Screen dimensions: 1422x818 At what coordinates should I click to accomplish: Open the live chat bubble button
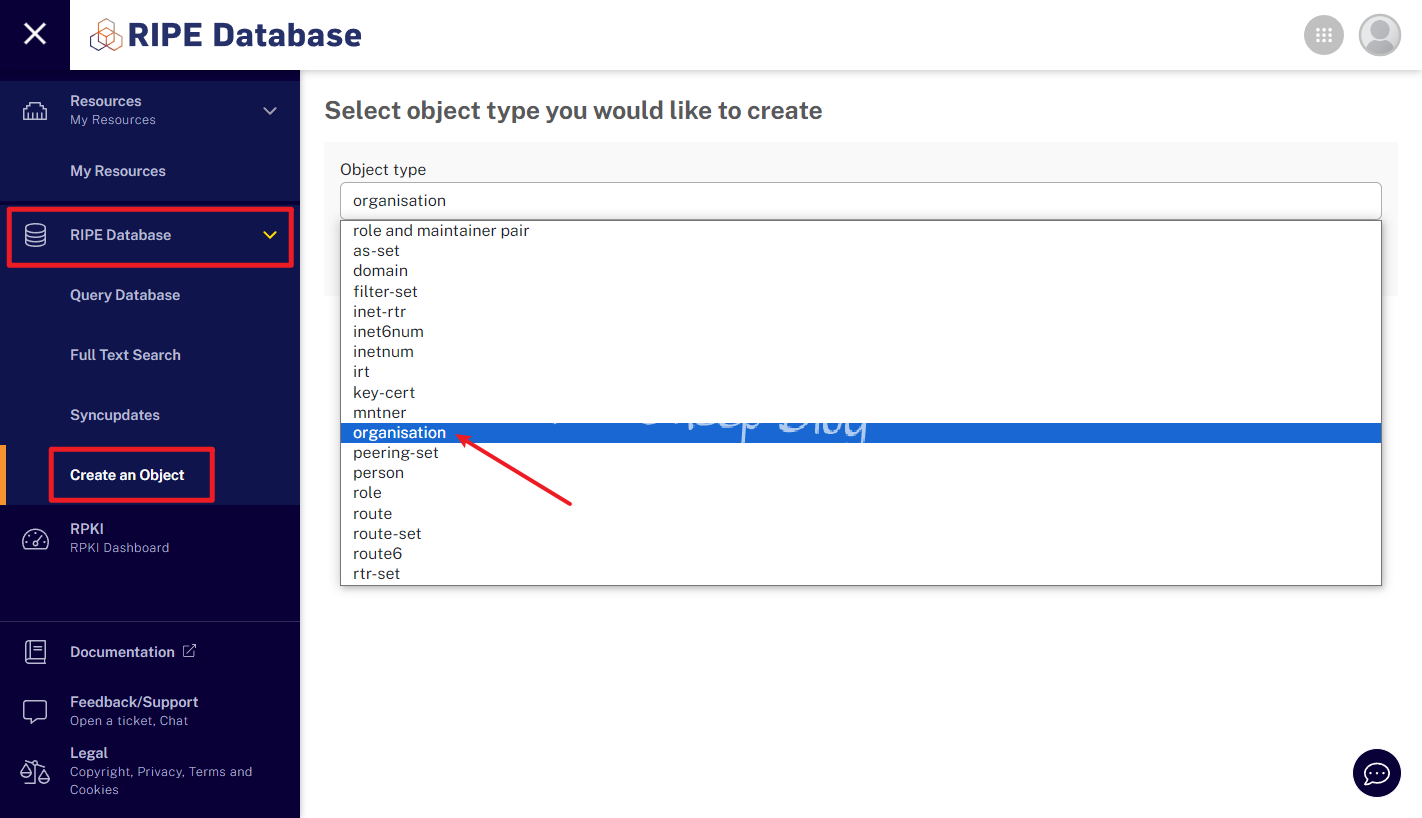click(1377, 773)
